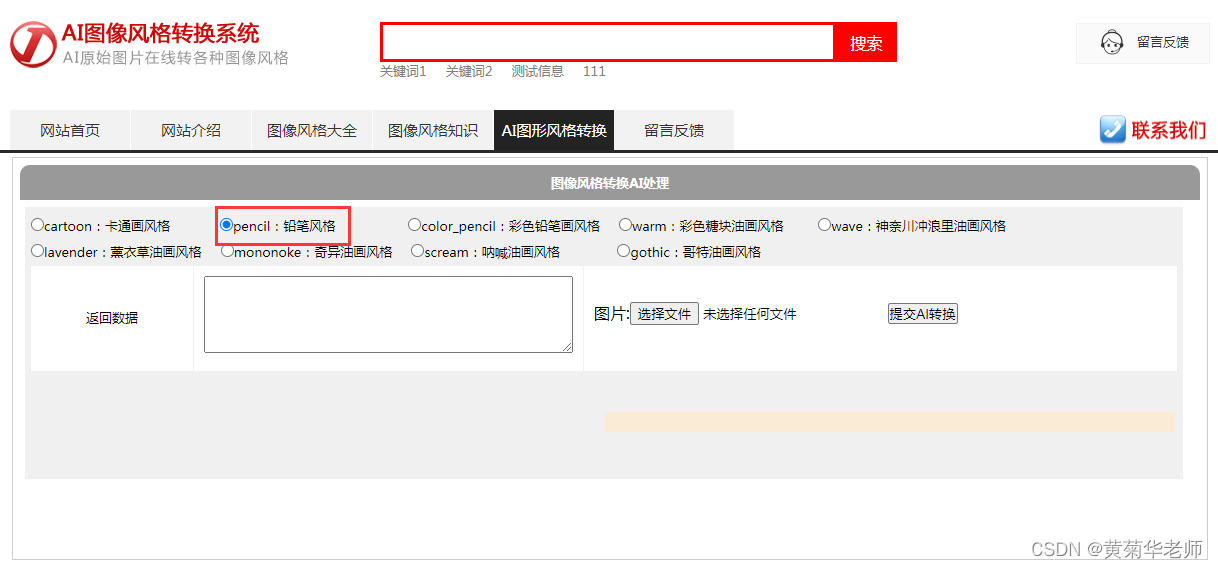Click the AI原始图片在线转各种图像风格 subtitle

click(176, 58)
